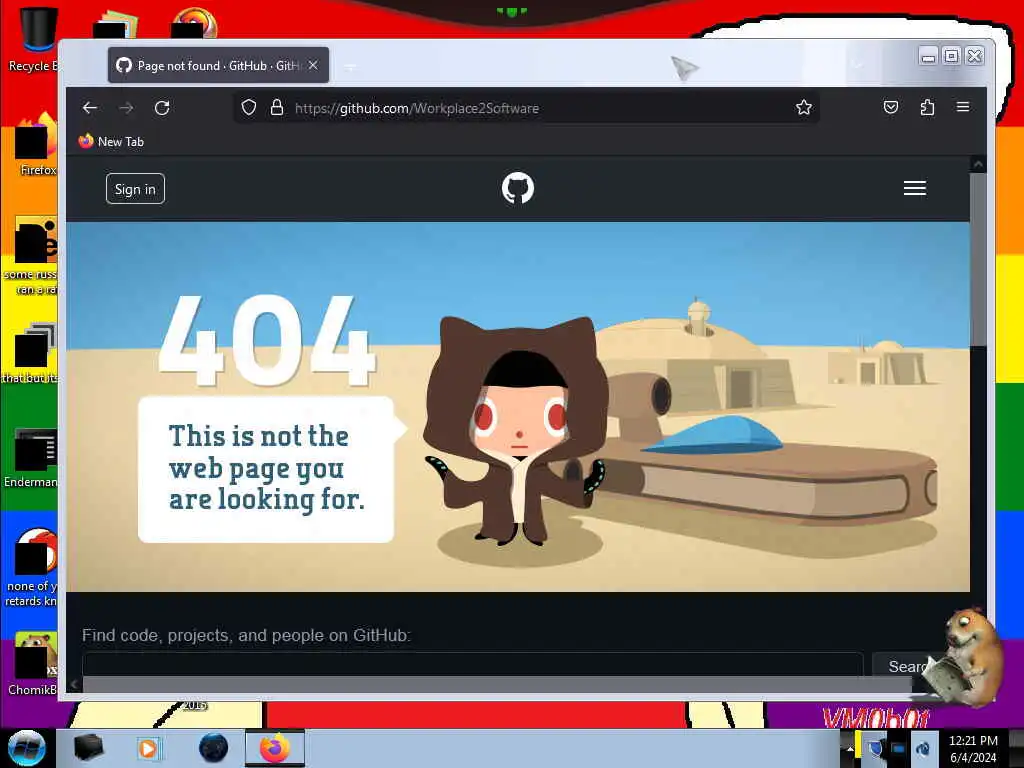This screenshot has width=1024, height=768.
Task: Click the taskbar clock showing 12:21 PM
Action: coord(973,748)
